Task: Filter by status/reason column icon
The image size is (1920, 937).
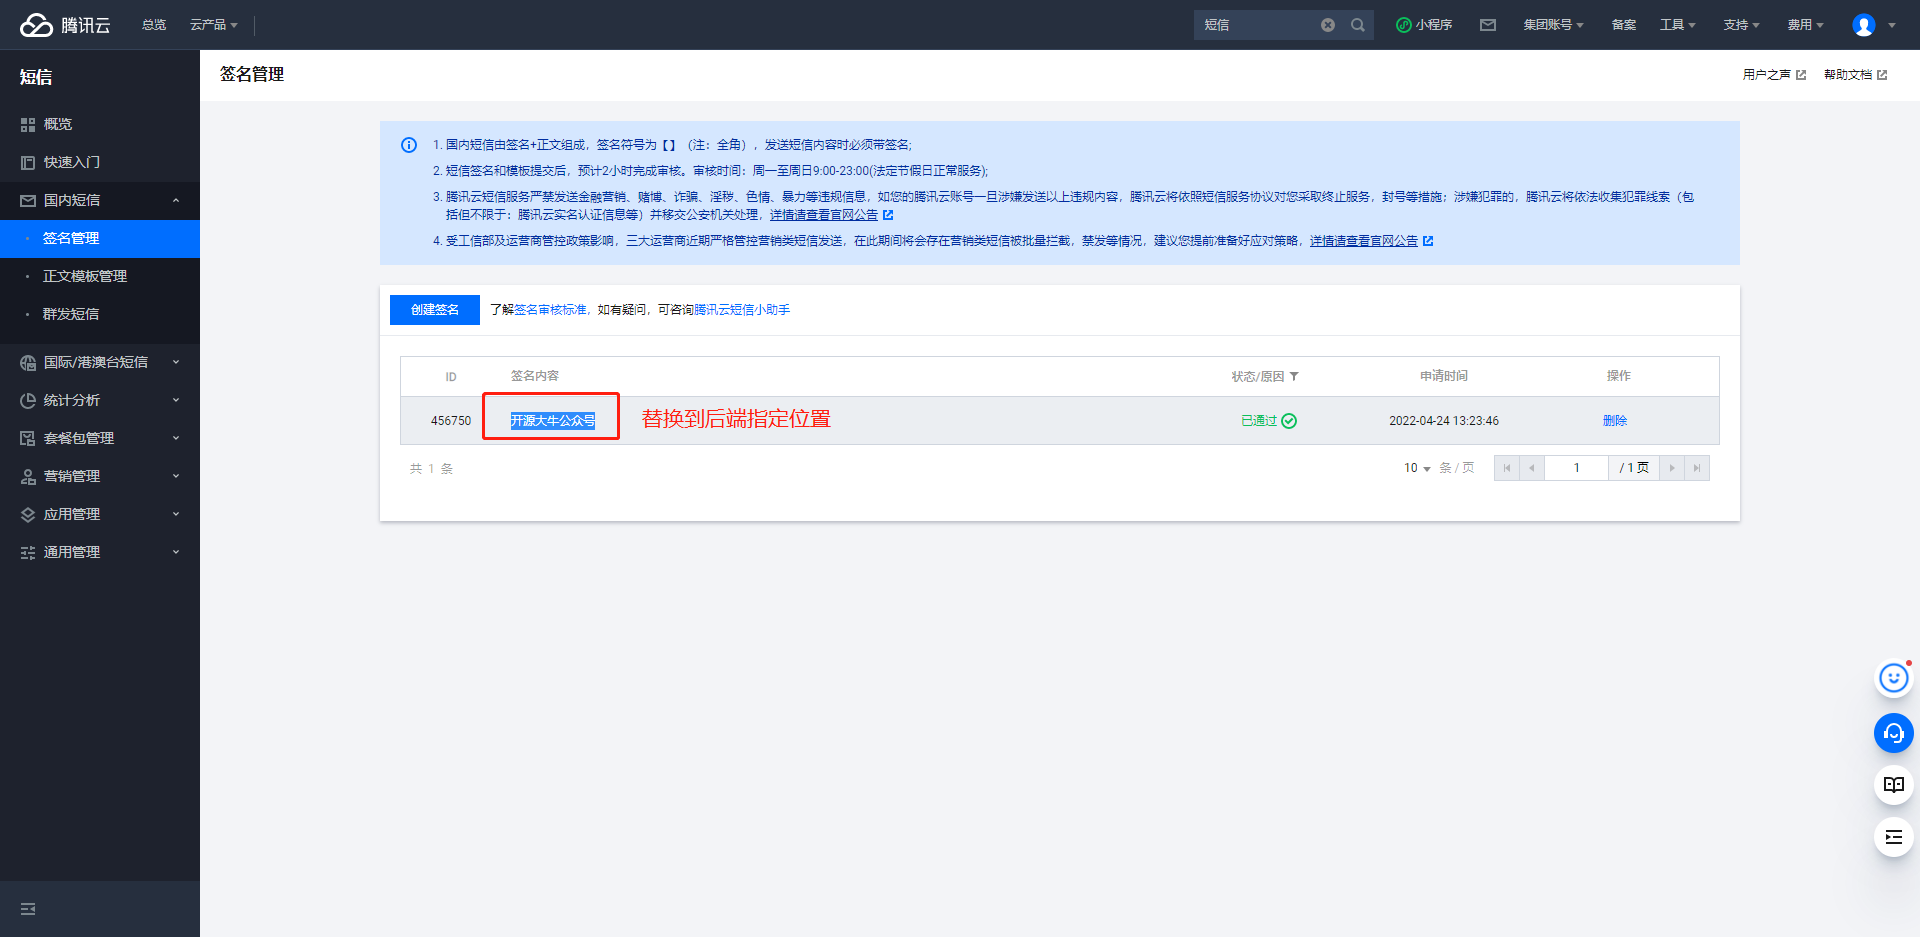Action: 1294,377
